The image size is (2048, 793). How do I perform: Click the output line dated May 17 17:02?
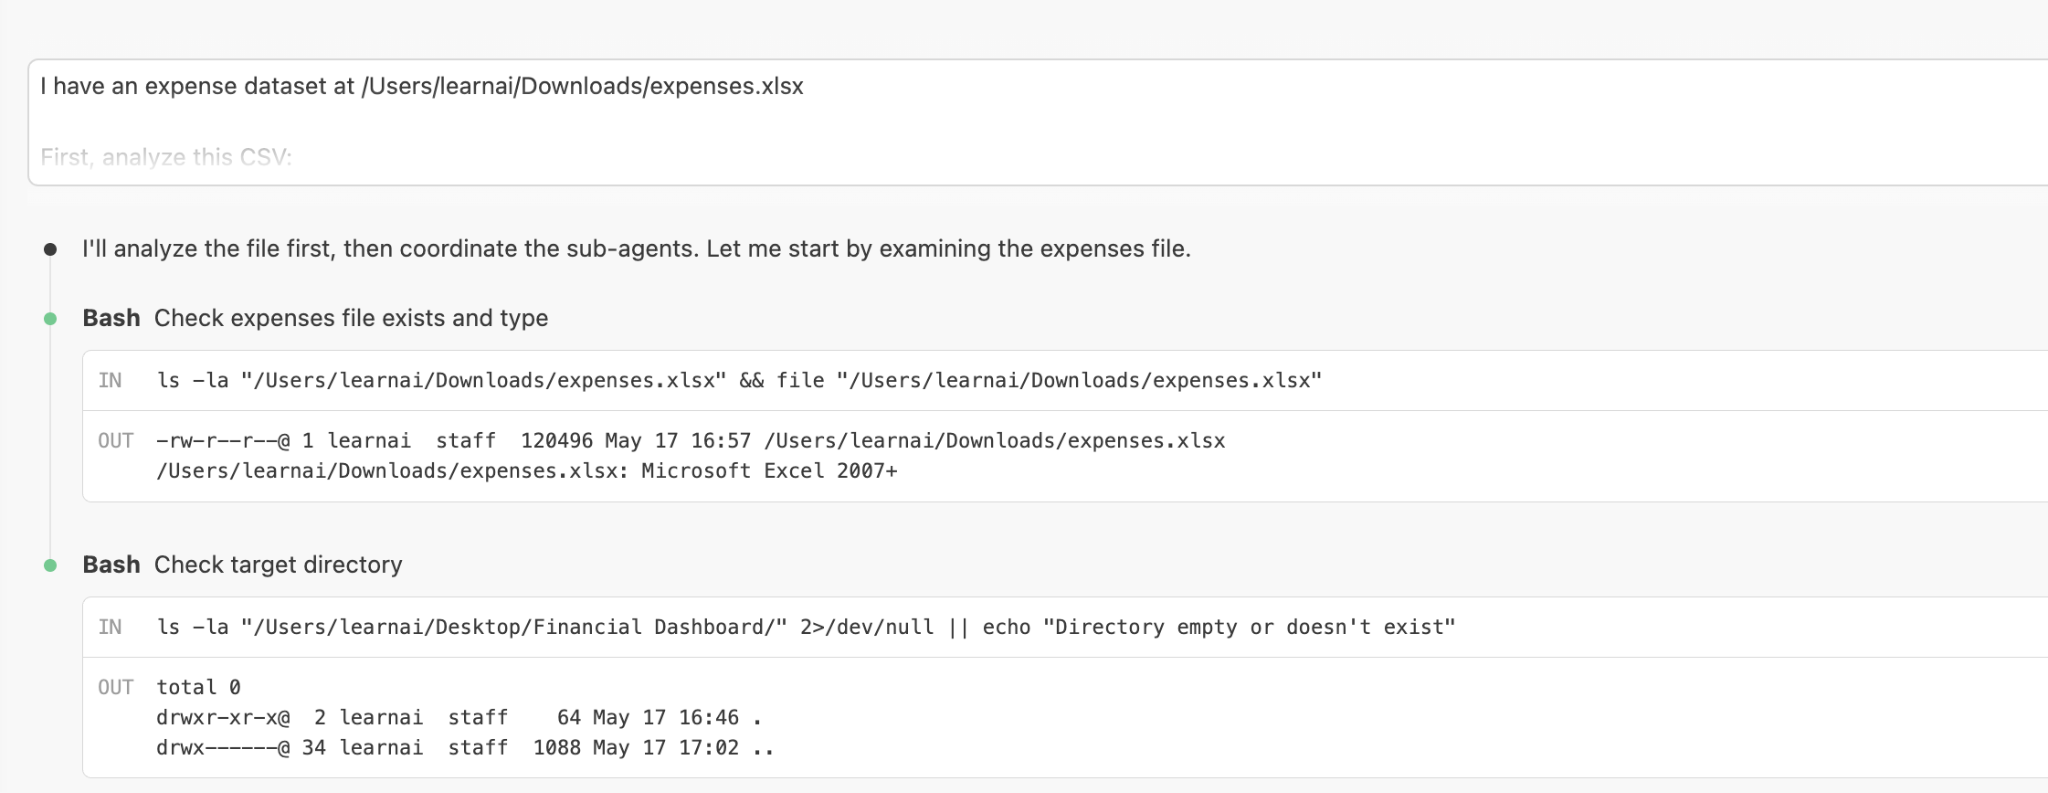pyautogui.click(x=465, y=748)
